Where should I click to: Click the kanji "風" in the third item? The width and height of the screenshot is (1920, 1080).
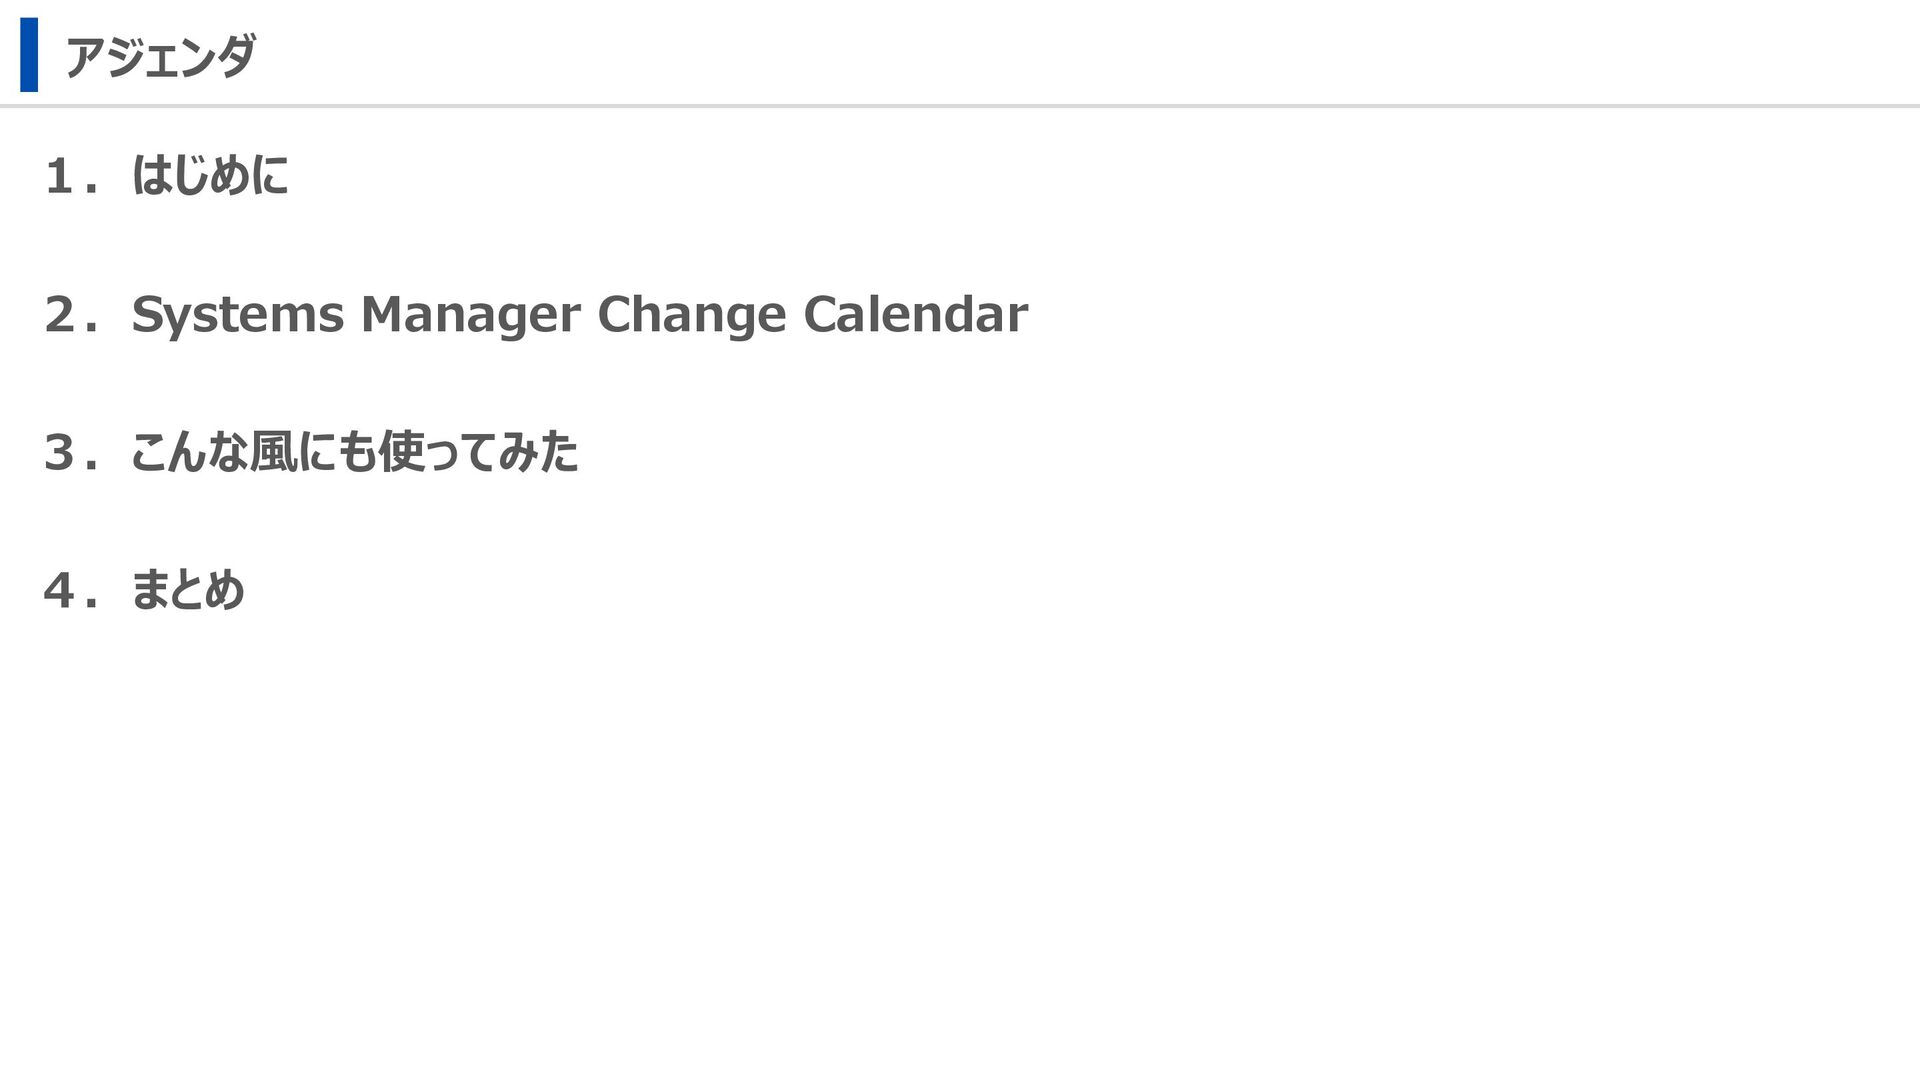(x=273, y=453)
